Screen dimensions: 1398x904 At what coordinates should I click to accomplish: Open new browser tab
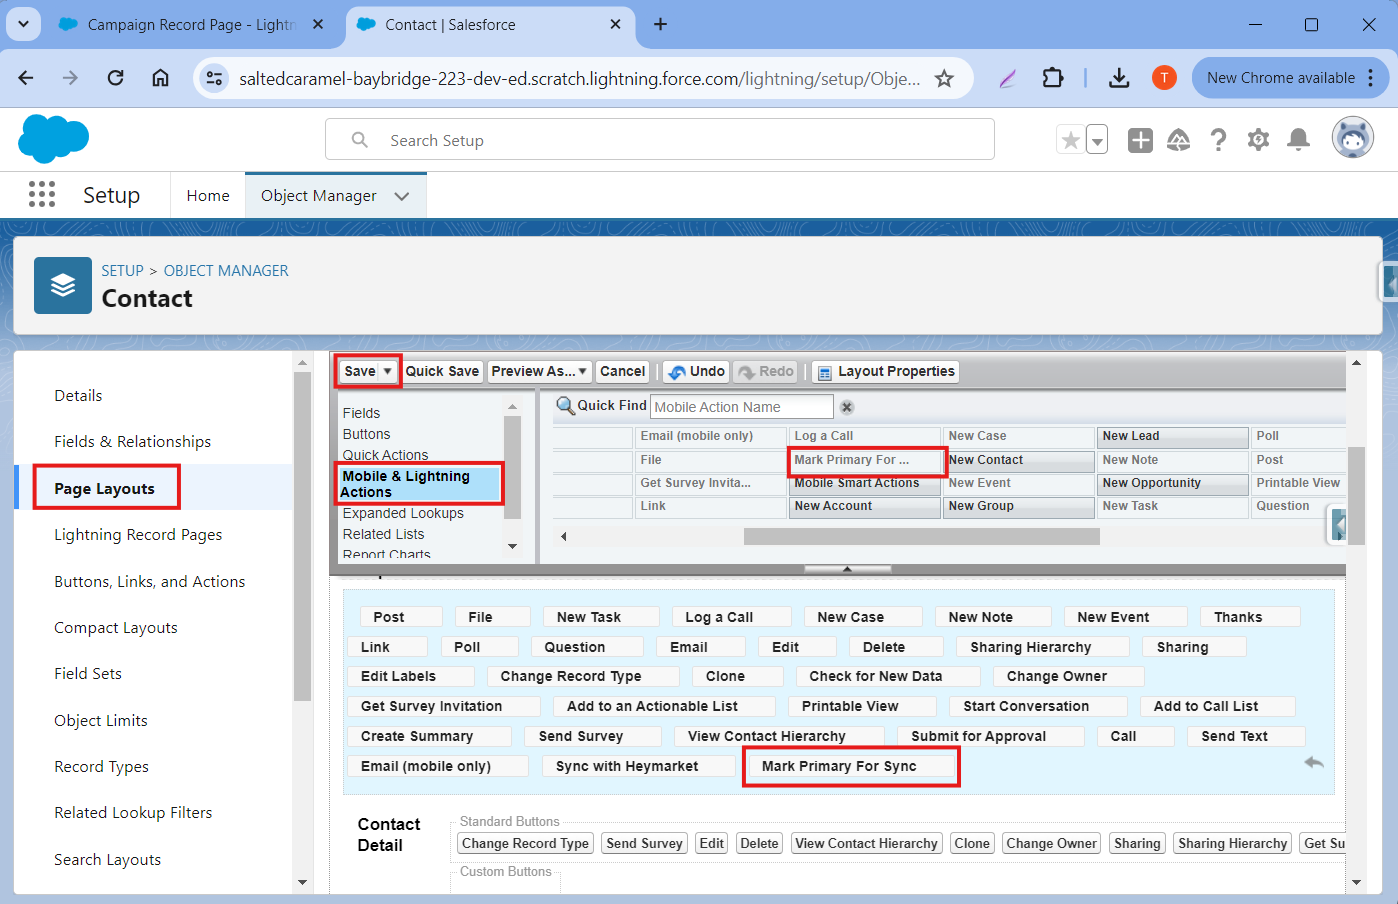pyautogui.click(x=660, y=24)
